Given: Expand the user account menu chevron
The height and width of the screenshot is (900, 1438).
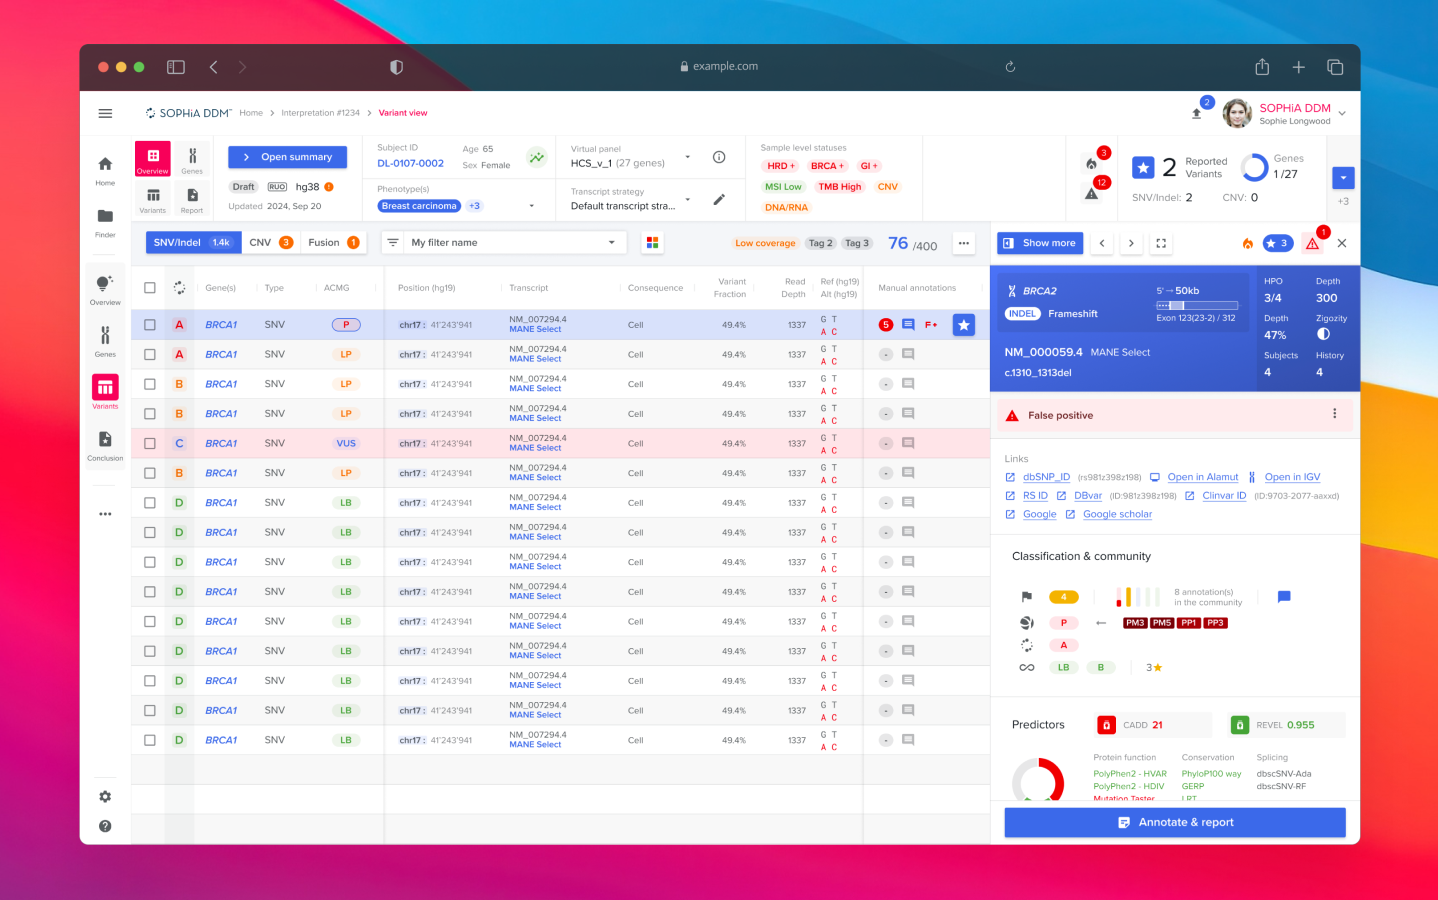Looking at the screenshot, I should click(1342, 114).
